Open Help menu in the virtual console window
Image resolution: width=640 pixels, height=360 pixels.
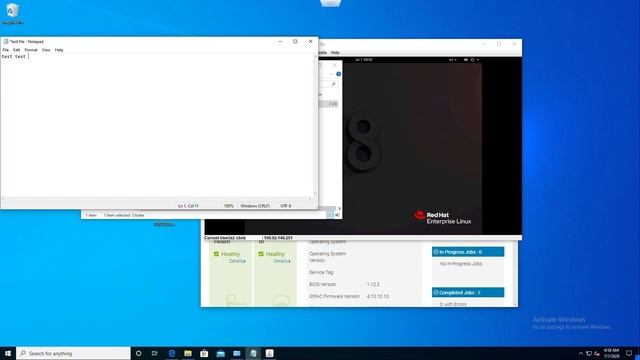click(335, 53)
